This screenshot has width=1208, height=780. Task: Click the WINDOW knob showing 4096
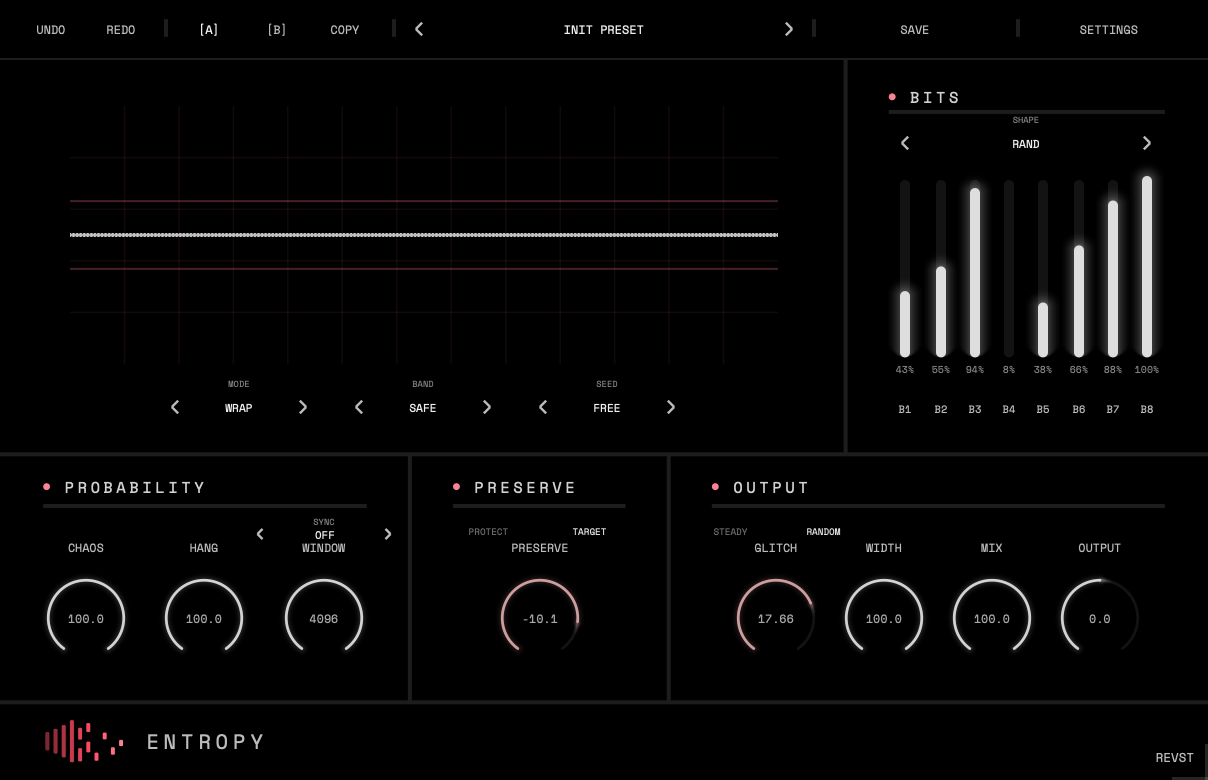(324, 618)
